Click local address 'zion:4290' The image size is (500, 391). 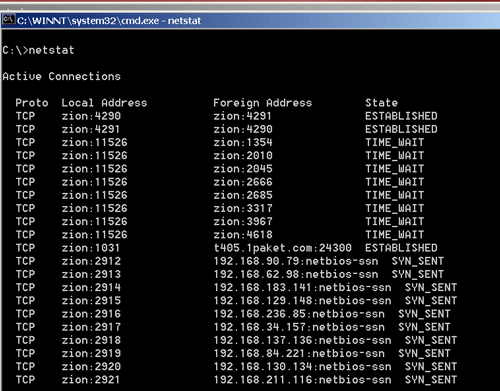tap(91, 116)
